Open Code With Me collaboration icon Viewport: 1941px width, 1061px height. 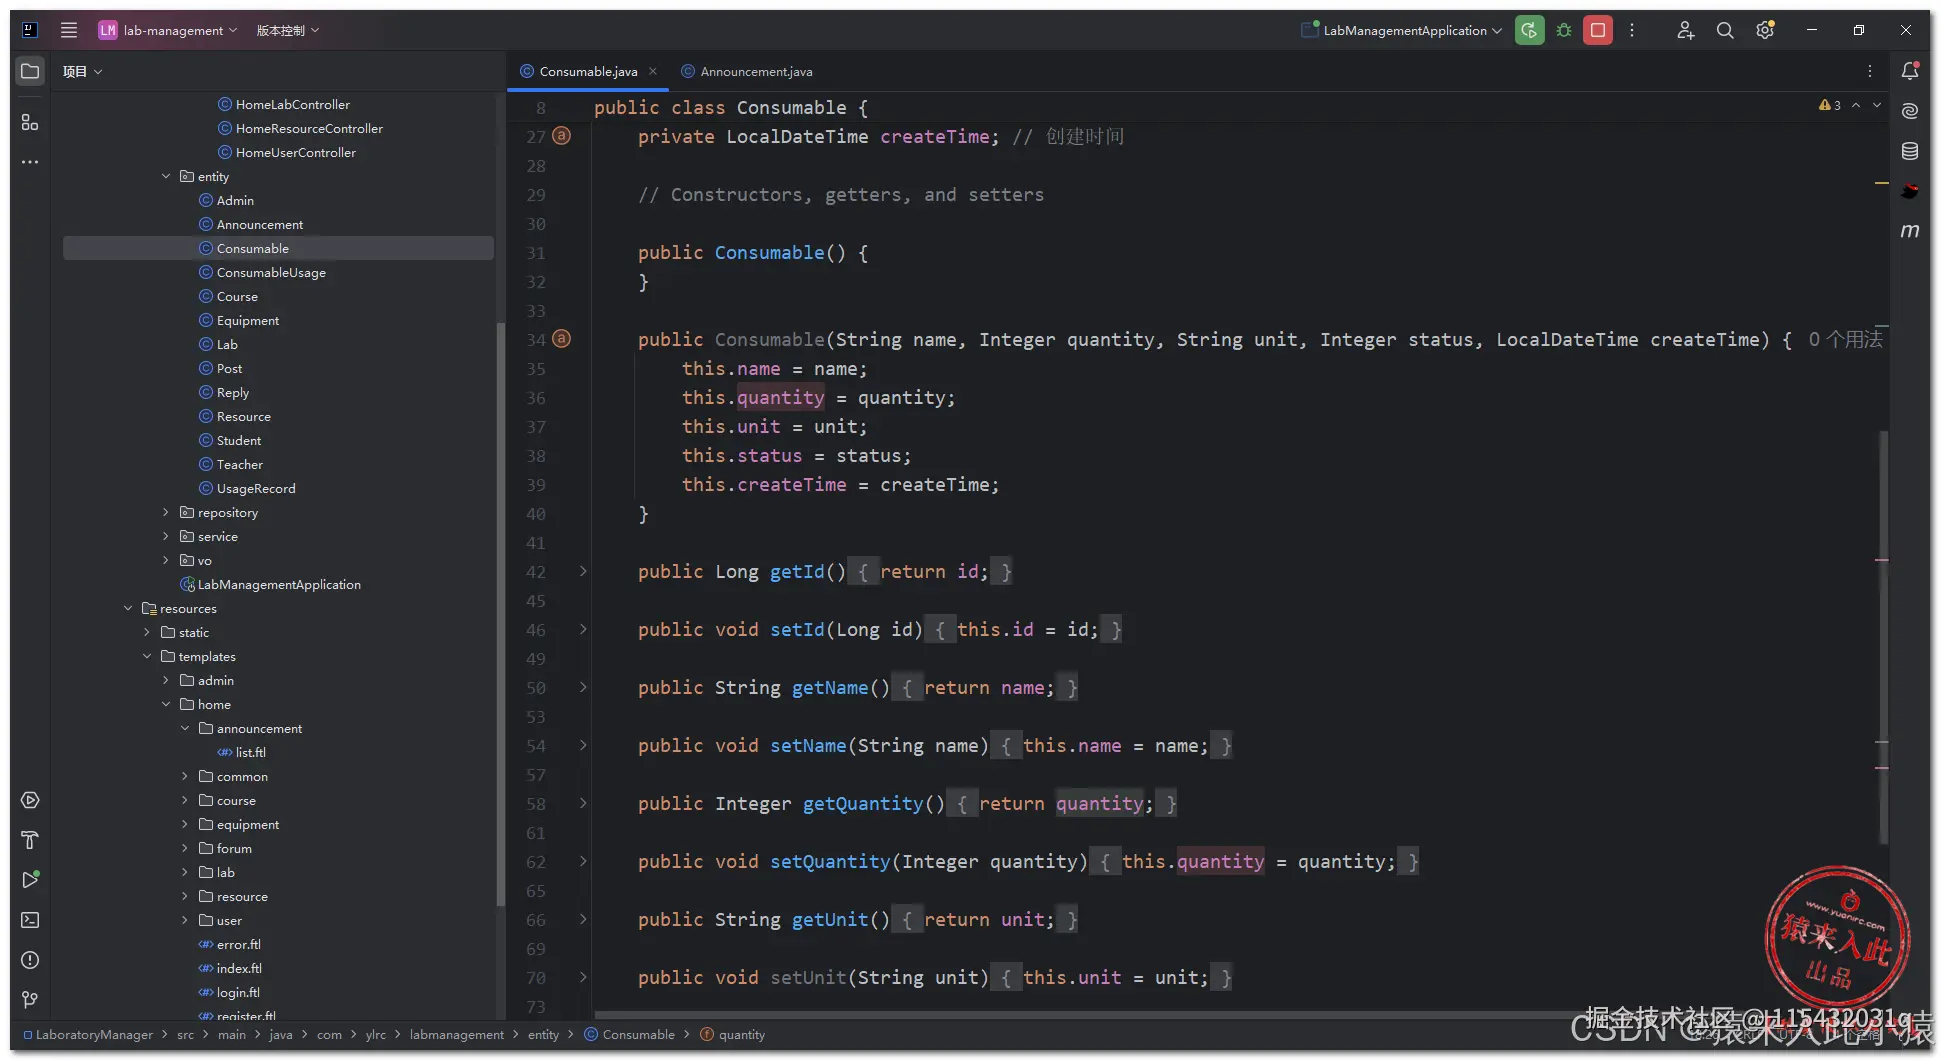pyautogui.click(x=1686, y=30)
